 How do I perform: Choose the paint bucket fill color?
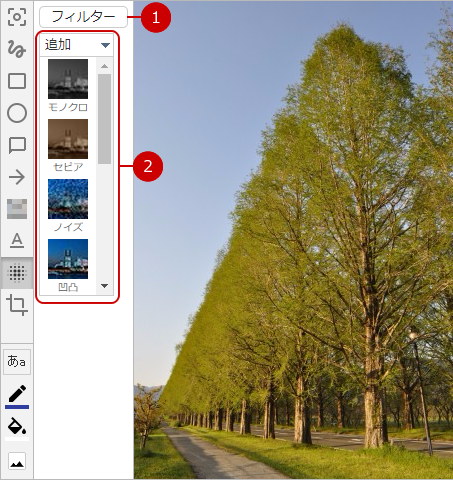[17, 428]
